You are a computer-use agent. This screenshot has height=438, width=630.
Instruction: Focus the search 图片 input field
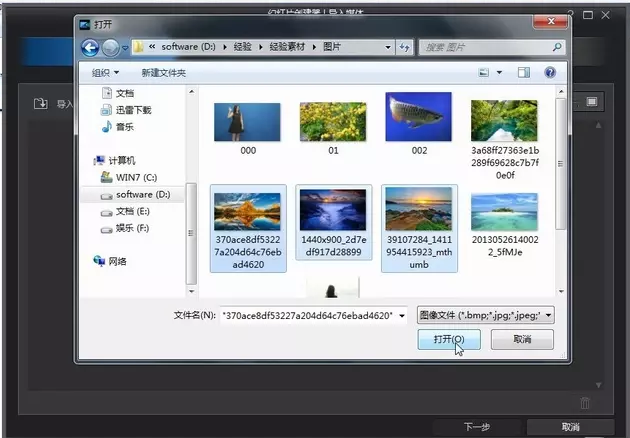(x=491, y=47)
